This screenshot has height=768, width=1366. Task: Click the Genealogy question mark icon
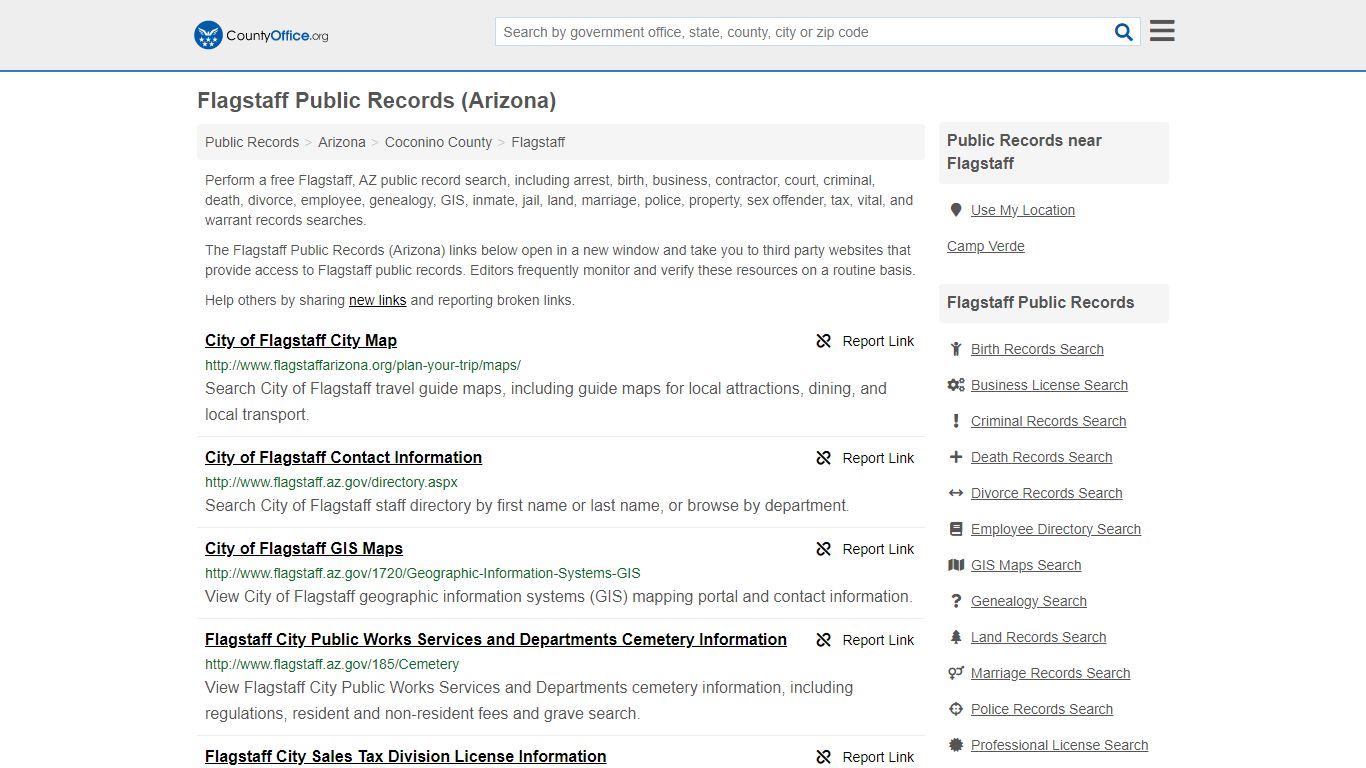click(956, 601)
